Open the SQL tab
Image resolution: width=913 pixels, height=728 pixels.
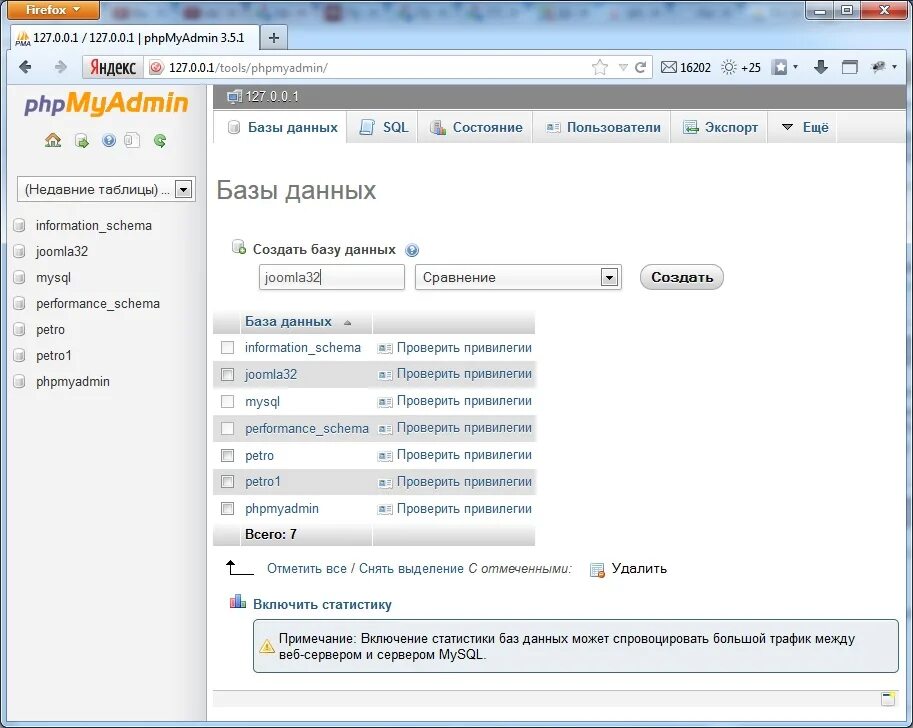[x=383, y=127]
